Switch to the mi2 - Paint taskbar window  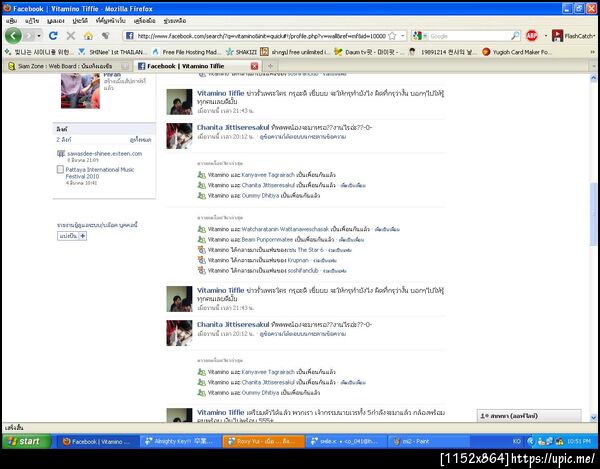tap(429, 441)
